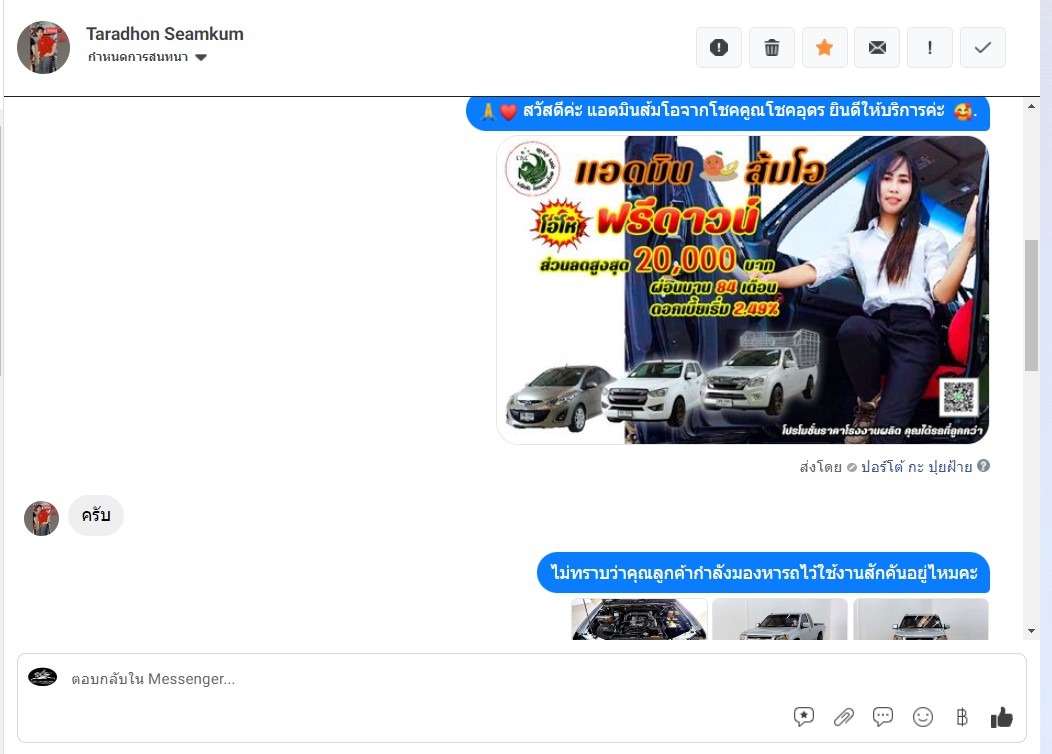Open the engine bay photo thumbnail
Image resolution: width=1052 pixels, height=754 pixels.
click(x=639, y=619)
